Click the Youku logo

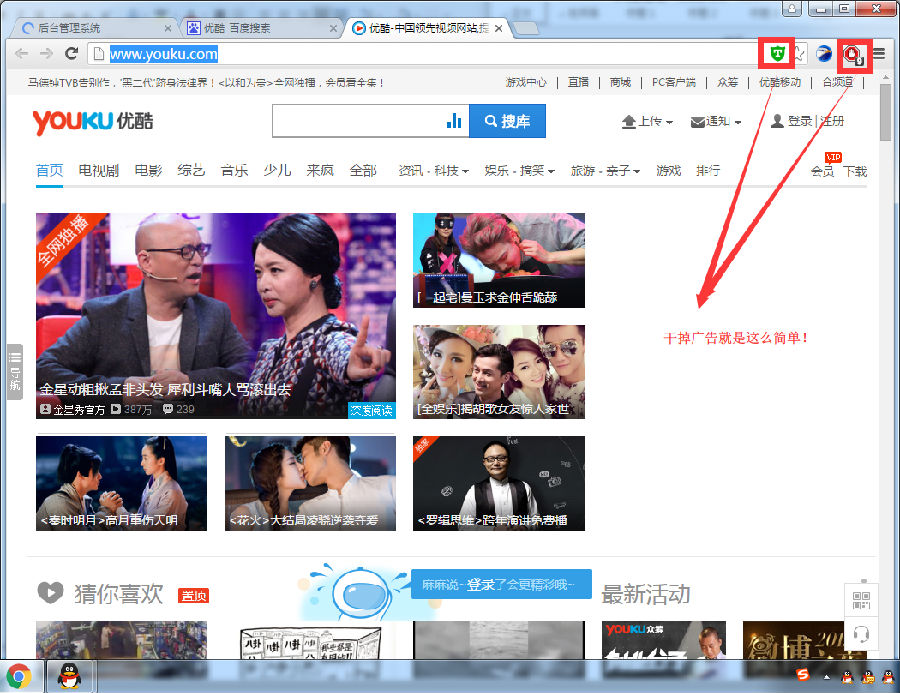[93, 121]
